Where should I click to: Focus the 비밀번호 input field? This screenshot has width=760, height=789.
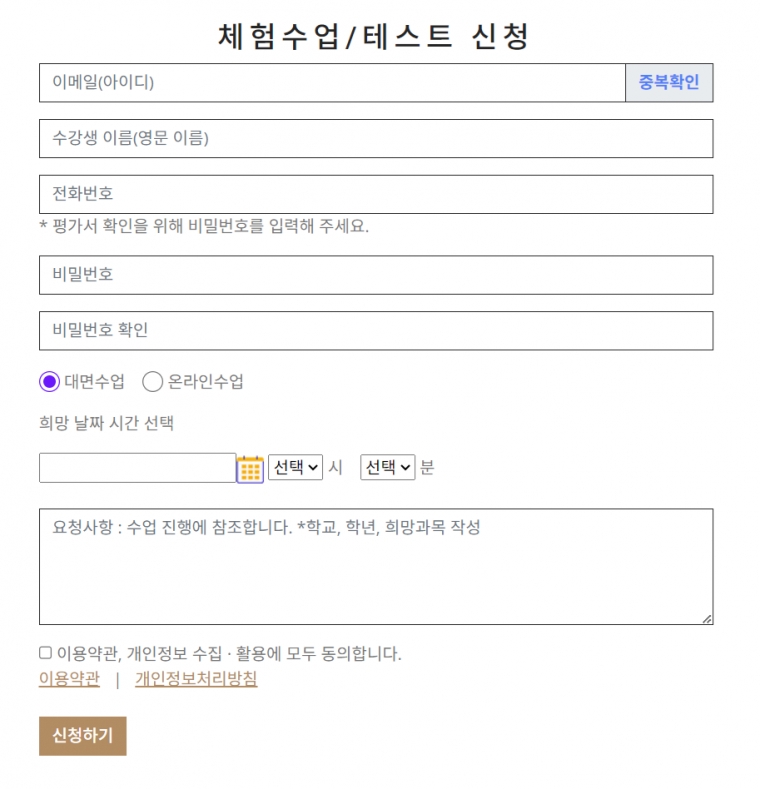(376, 275)
